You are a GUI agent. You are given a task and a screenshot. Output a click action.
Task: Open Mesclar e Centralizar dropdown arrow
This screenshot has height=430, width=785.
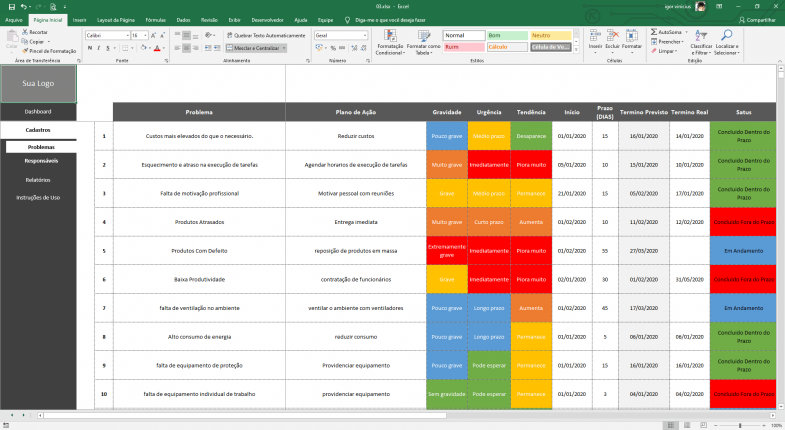(283, 47)
